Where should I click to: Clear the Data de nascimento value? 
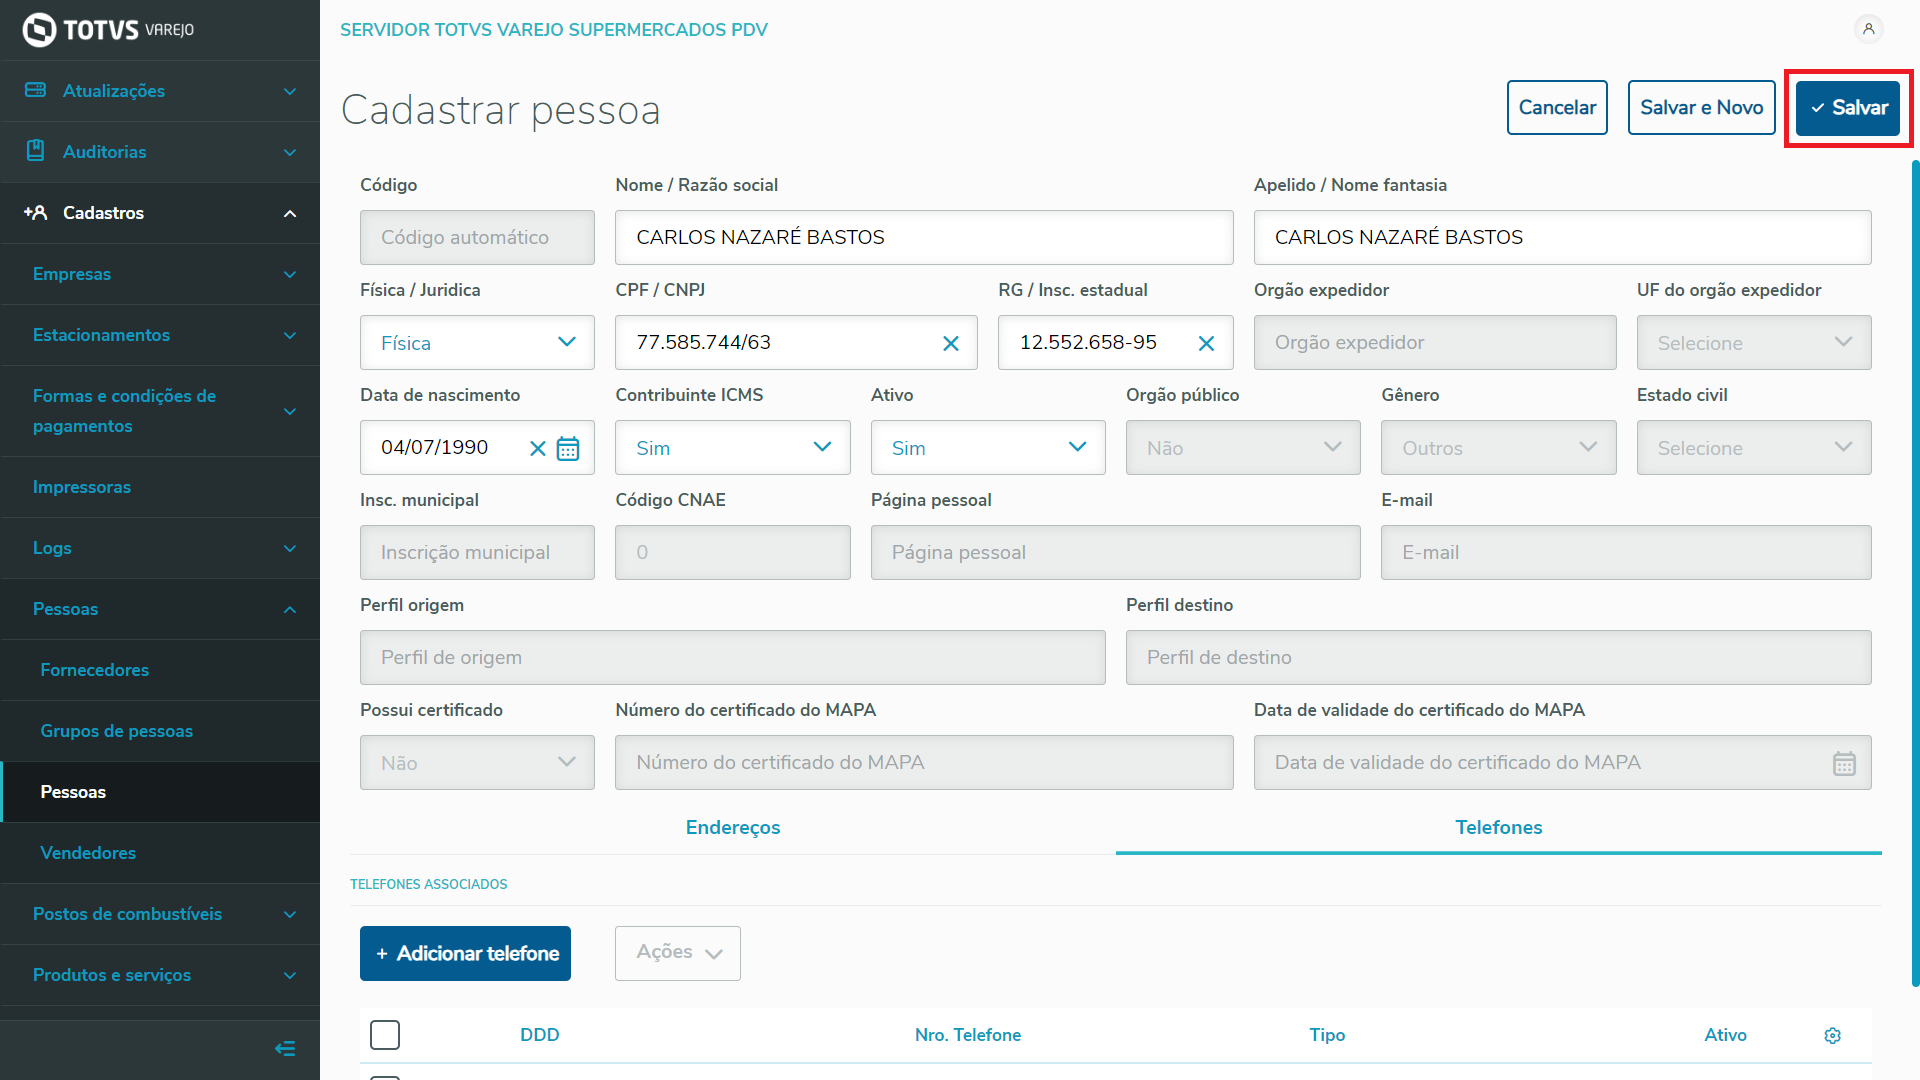point(537,448)
